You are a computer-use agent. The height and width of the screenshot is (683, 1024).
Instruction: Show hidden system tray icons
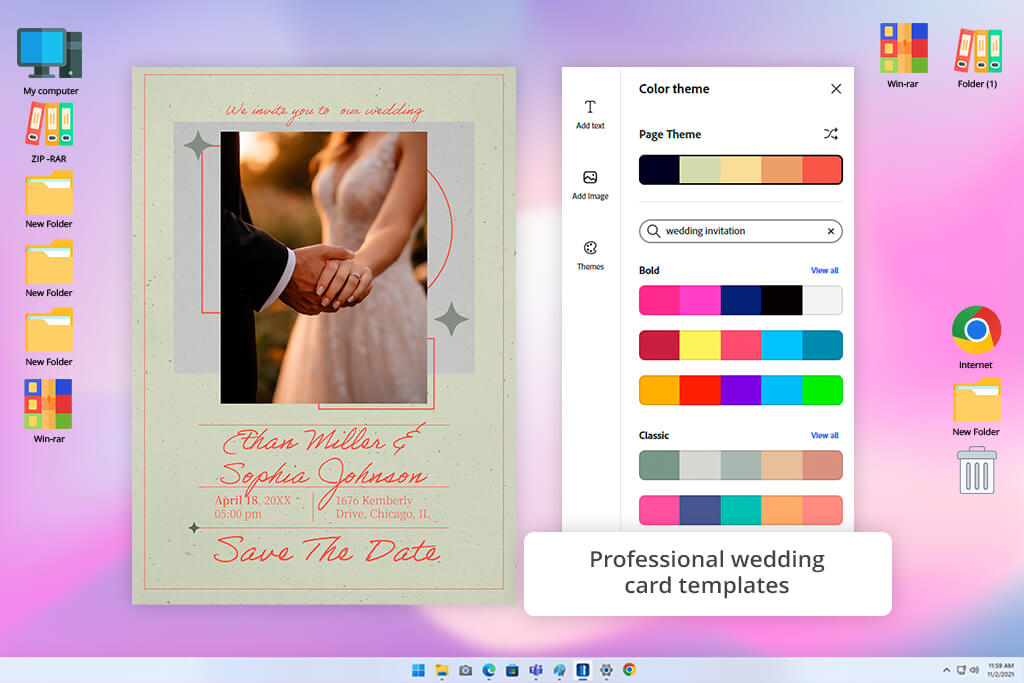click(946, 670)
